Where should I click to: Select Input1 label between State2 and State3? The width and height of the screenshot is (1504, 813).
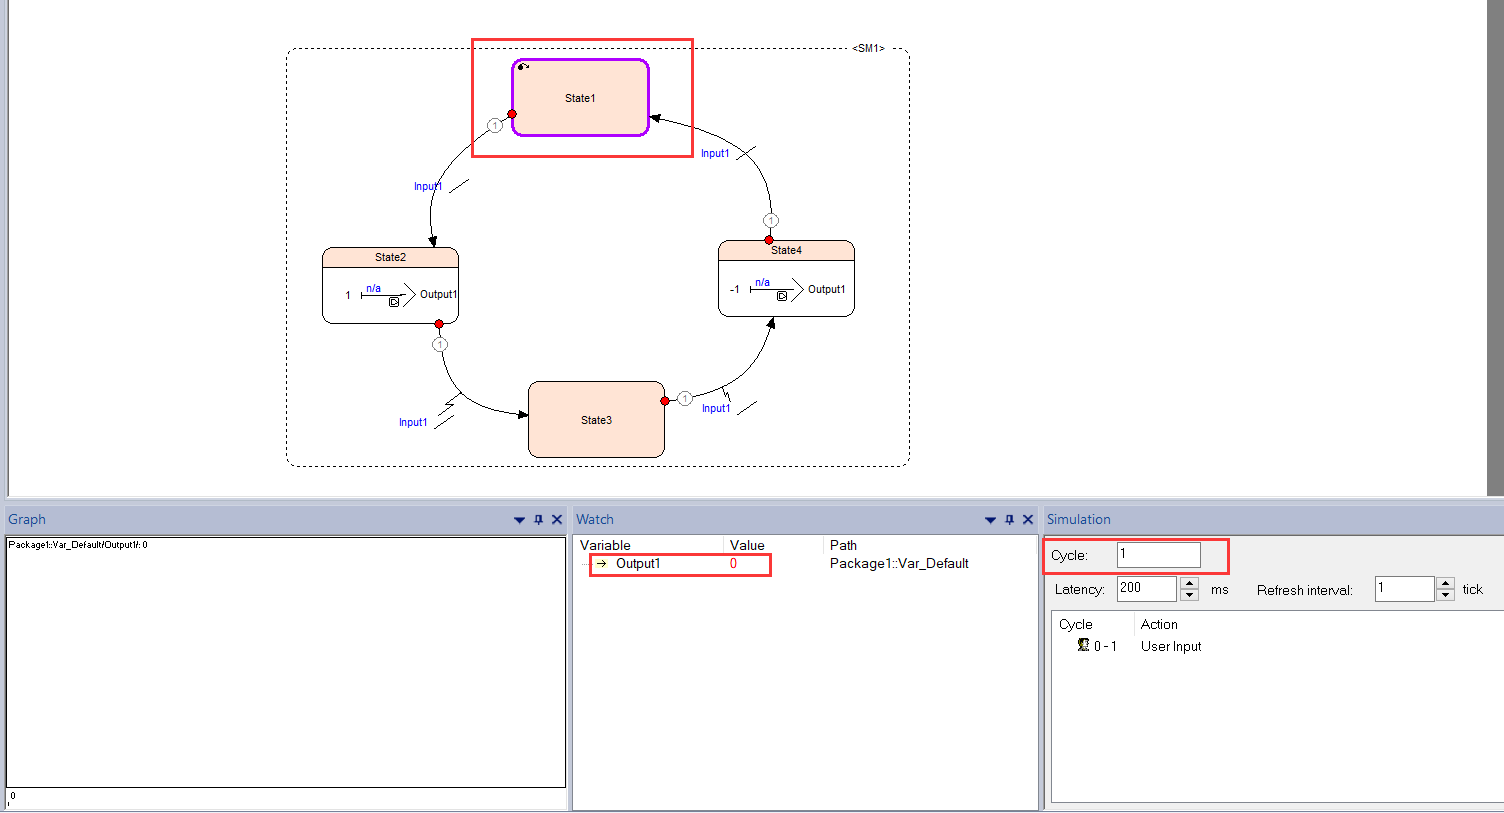[413, 422]
